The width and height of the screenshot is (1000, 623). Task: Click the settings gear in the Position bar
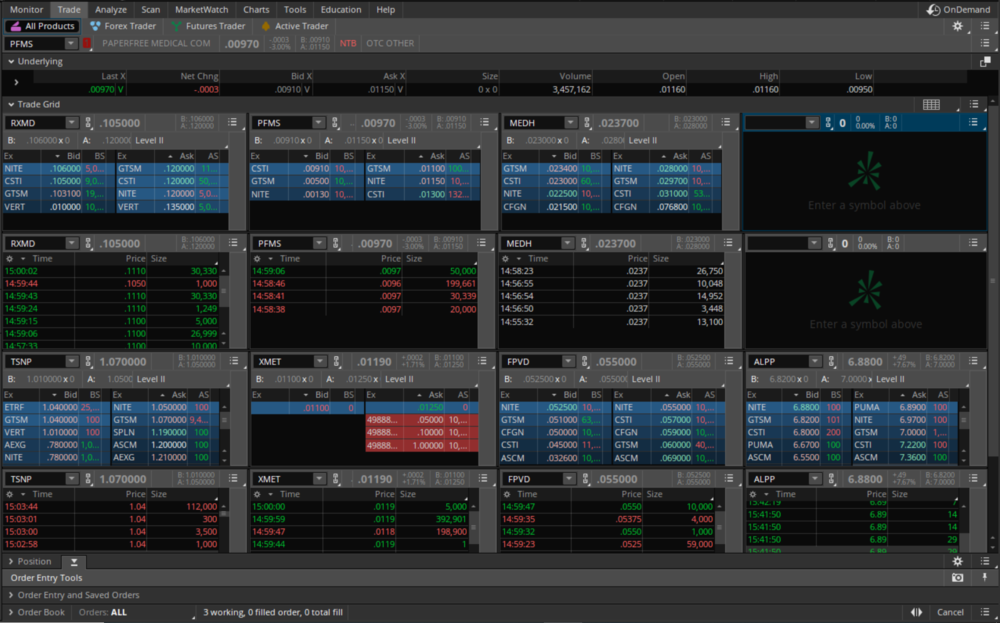click(957, 562)
